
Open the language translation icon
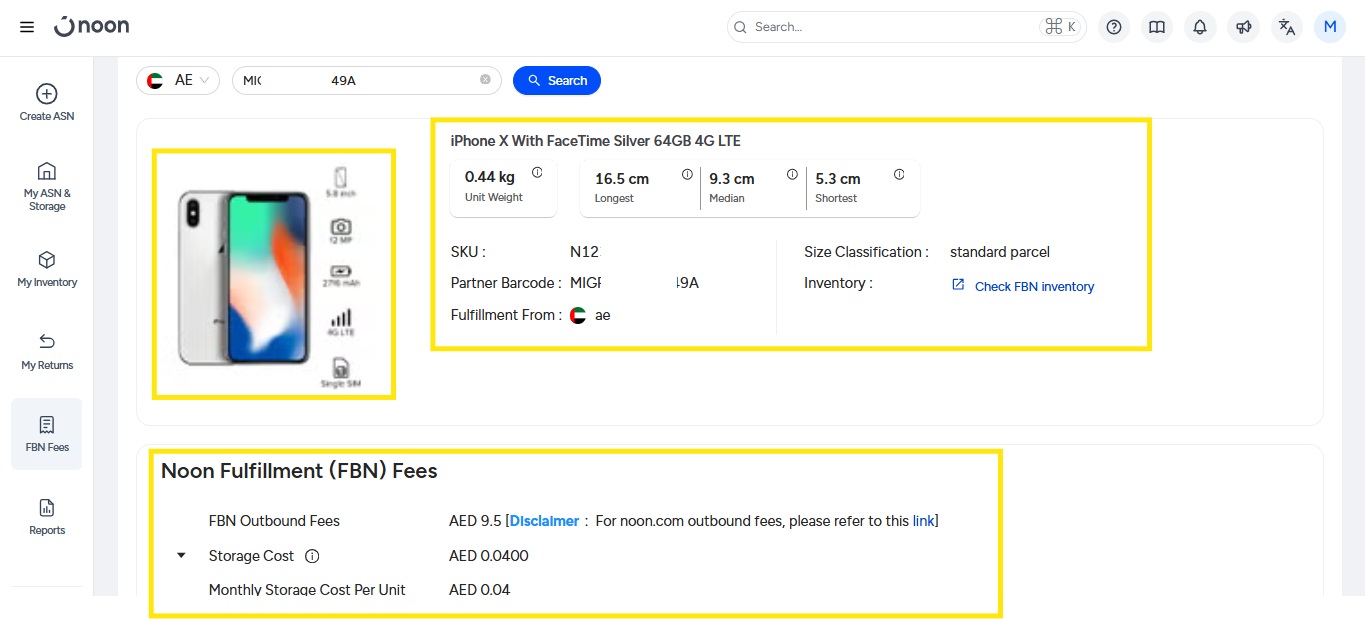point(1287,27)
